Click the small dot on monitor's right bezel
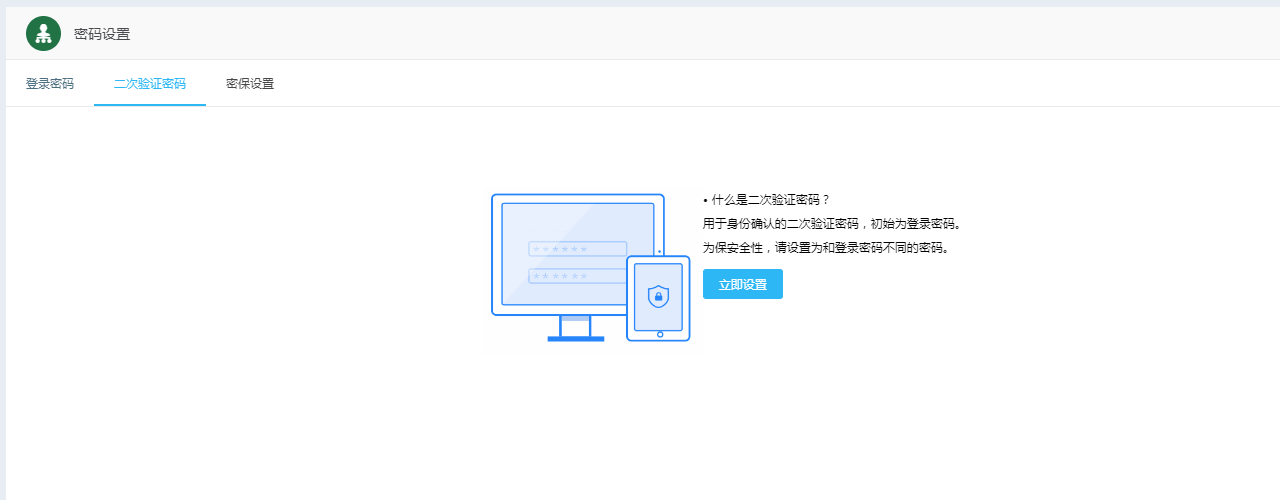 tap(659, 251)
